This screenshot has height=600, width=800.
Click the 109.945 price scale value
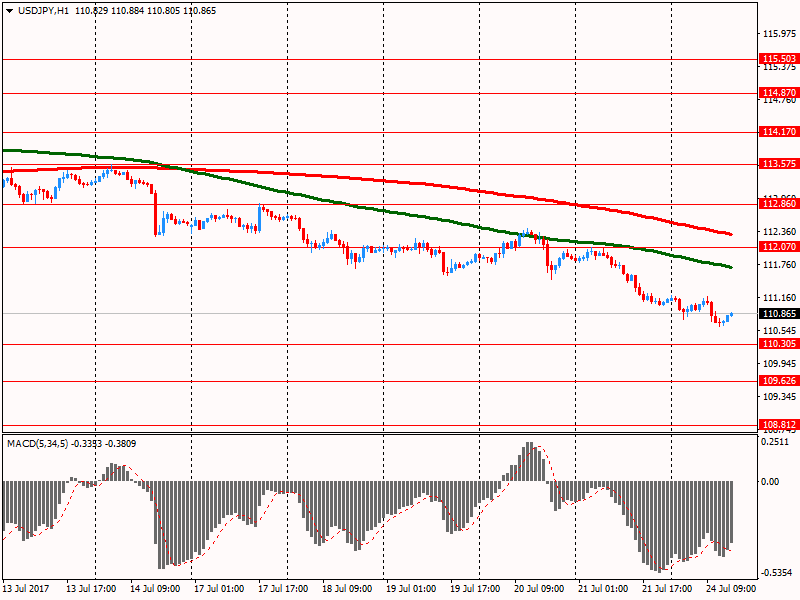pos(779,364)
